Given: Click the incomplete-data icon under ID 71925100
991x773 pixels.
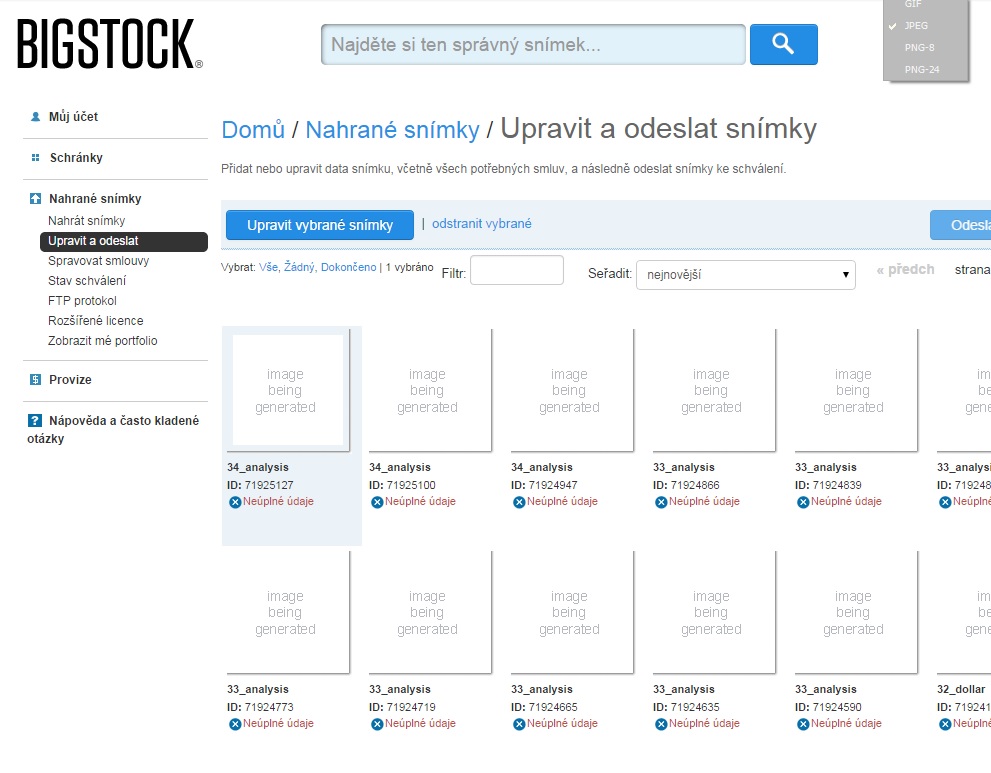Looking at the screenshot, I should 377,502.
